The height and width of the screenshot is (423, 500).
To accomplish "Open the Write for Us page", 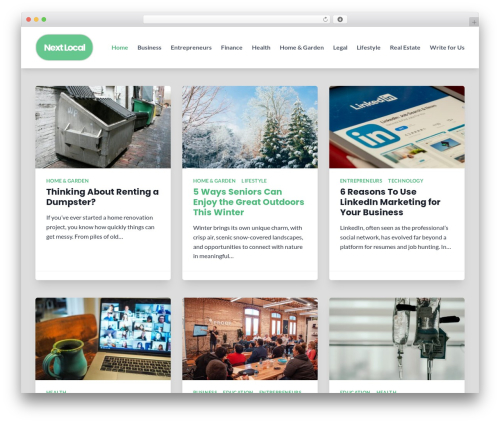I will [447, 48].
